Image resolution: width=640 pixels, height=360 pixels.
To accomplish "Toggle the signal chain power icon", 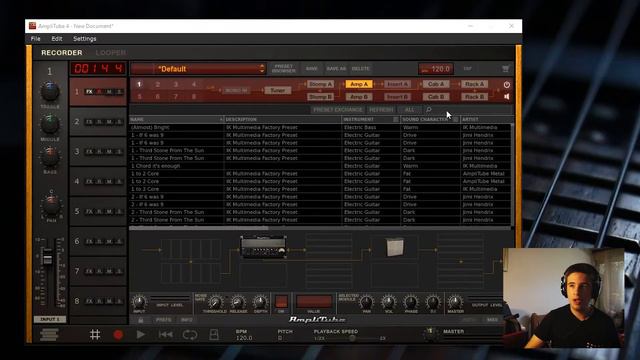I will click(507, 84).
